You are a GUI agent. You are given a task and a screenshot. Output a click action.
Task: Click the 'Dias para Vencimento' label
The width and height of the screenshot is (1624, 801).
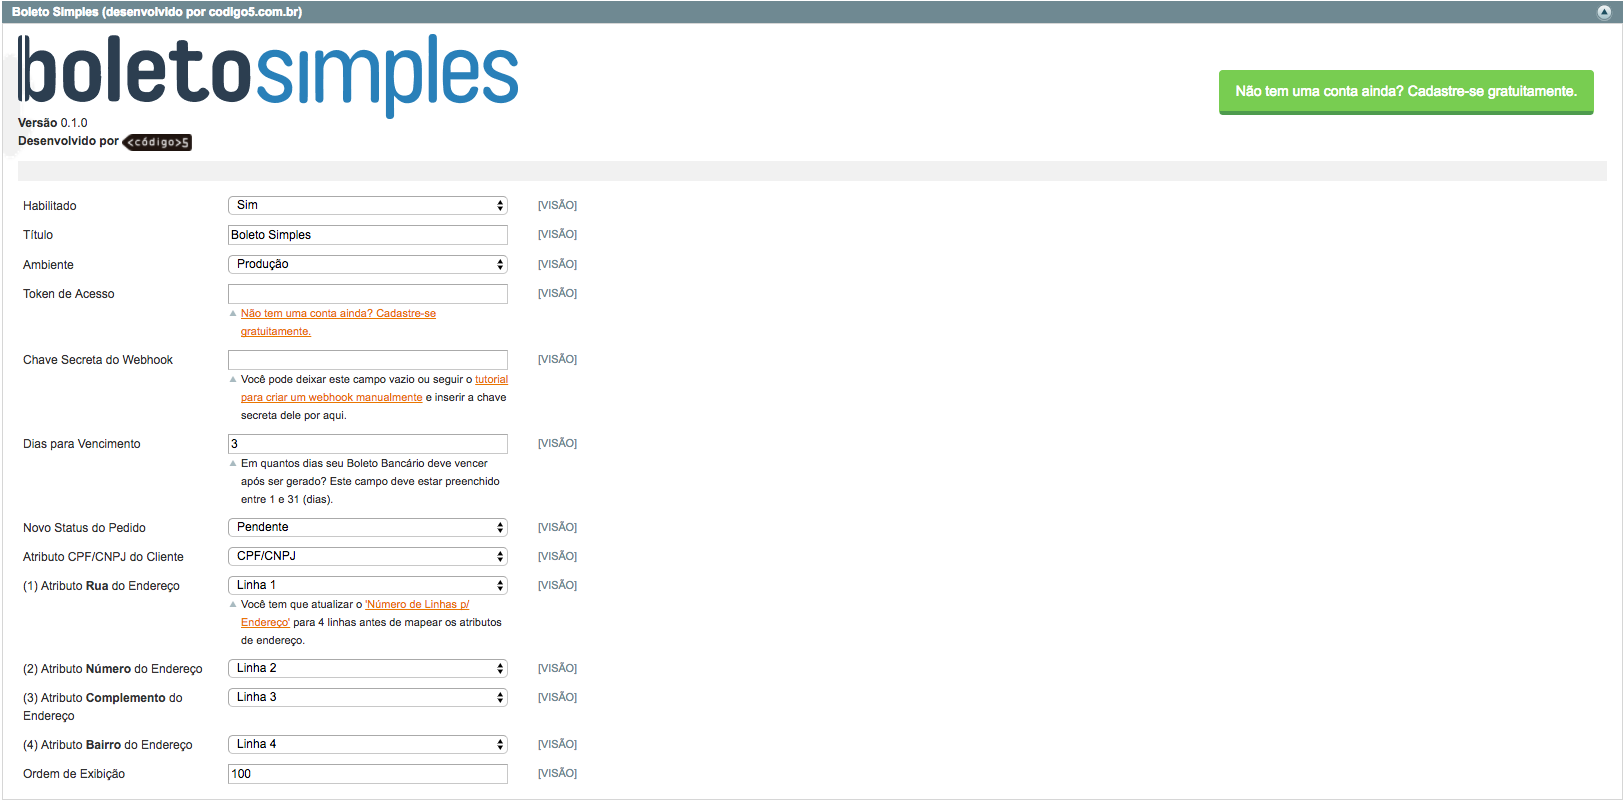click(82, 444)
